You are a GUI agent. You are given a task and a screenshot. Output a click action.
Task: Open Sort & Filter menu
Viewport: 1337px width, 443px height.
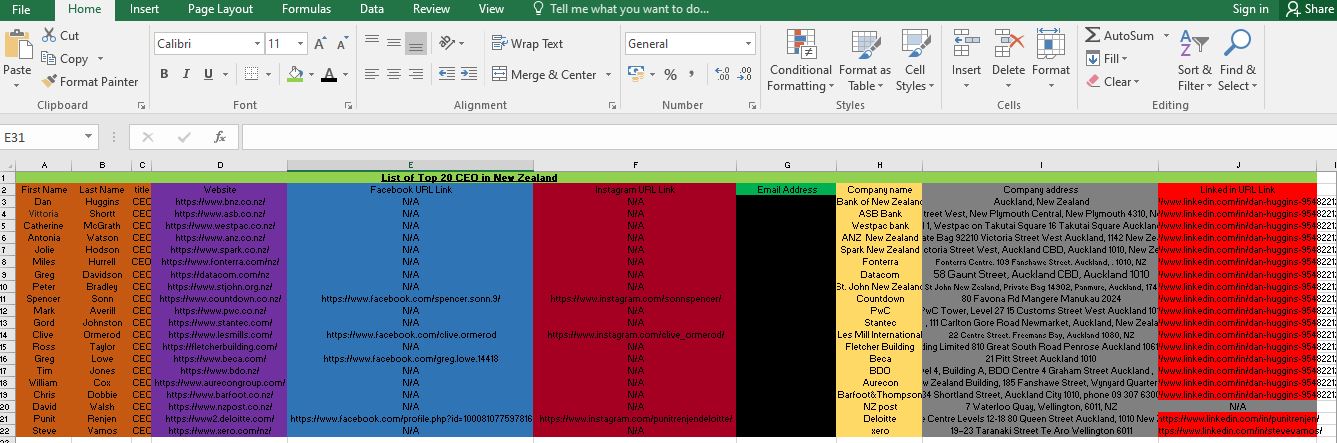pyautogui.click(x=1194, y=60)
